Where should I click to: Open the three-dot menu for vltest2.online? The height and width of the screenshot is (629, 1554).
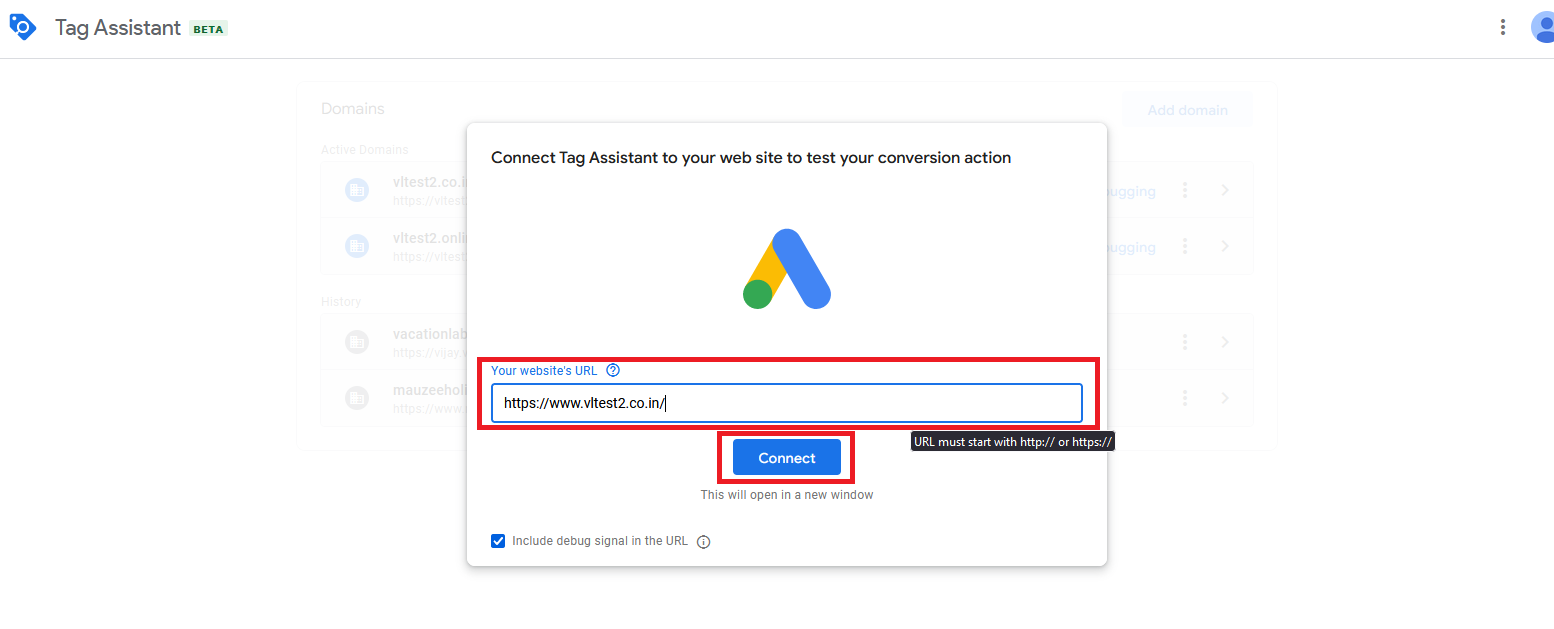pyautogui.click(x=1185, y=246)
